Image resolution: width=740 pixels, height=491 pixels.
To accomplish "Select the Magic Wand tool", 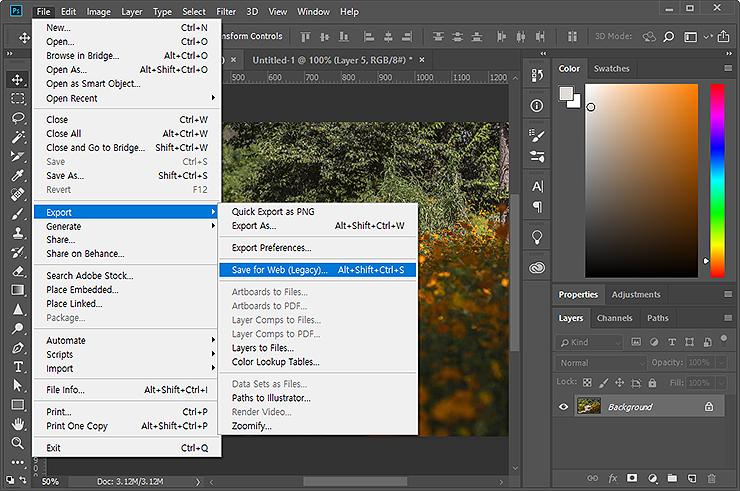I will pos(17,137).
